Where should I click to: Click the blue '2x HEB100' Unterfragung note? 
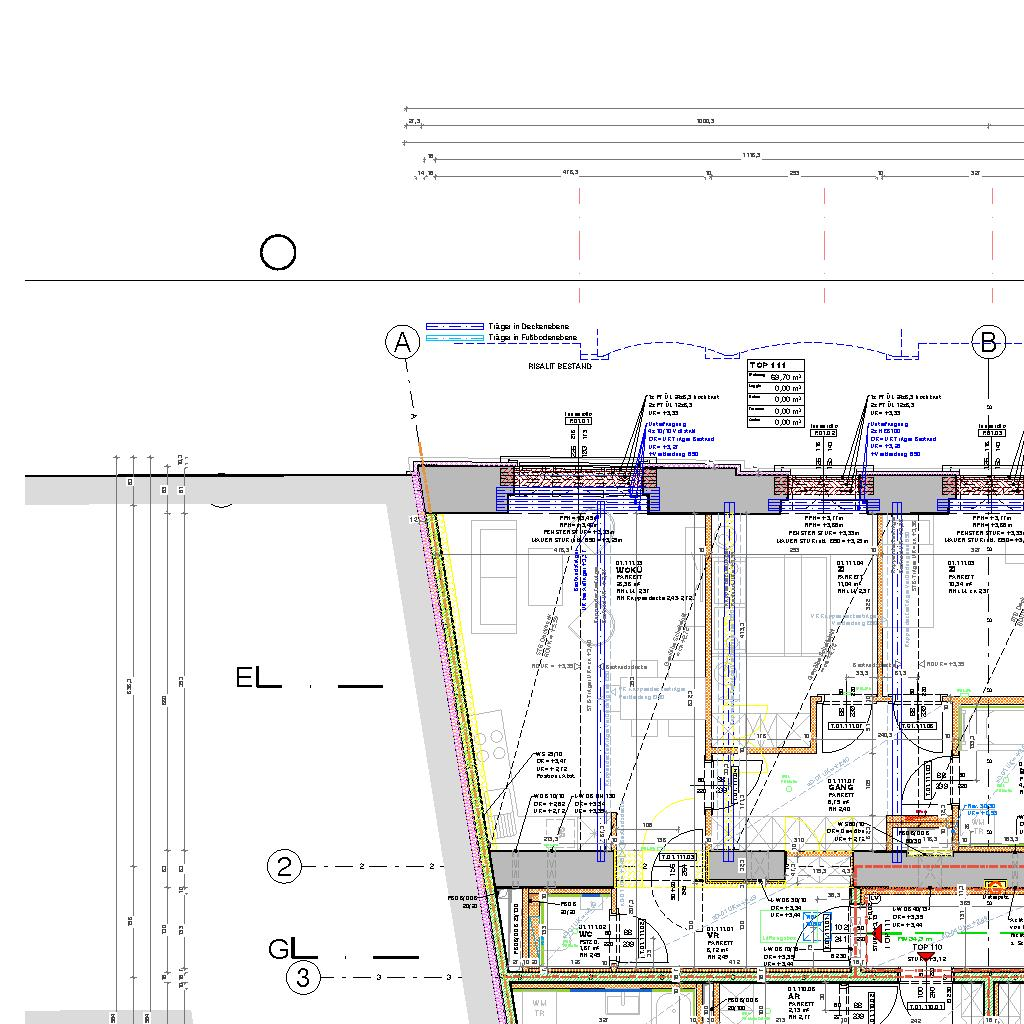tap(885, 431)
